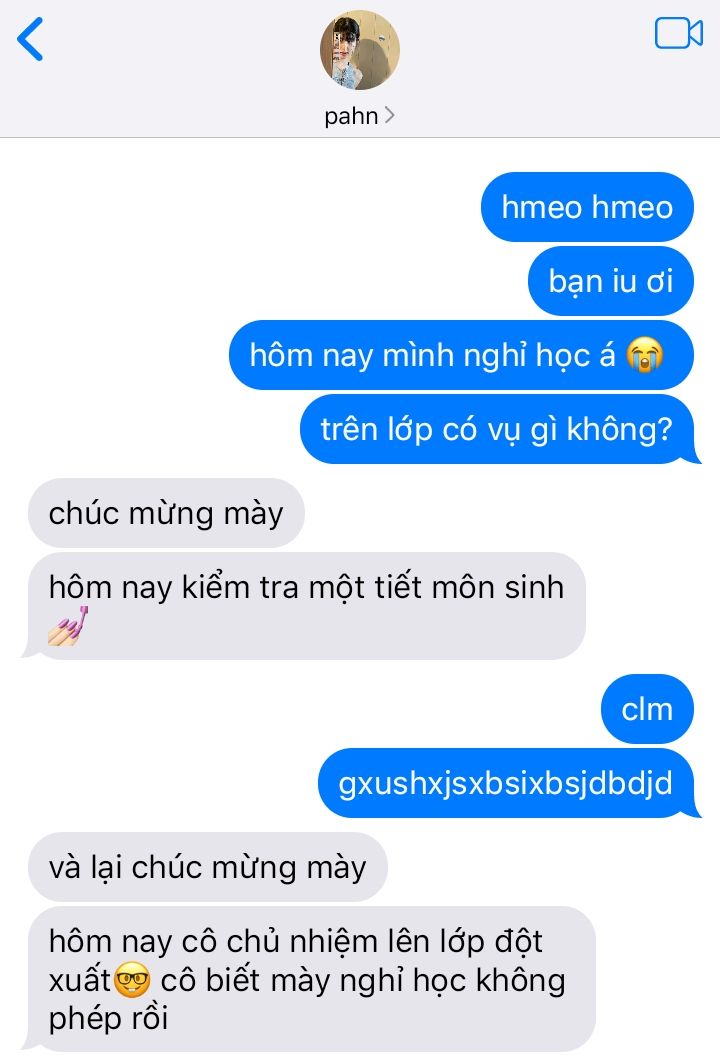Tap the nail polish emoji
Image resolution: width=720 pixels, height=1058 pixels.
(x=69, y=626)
